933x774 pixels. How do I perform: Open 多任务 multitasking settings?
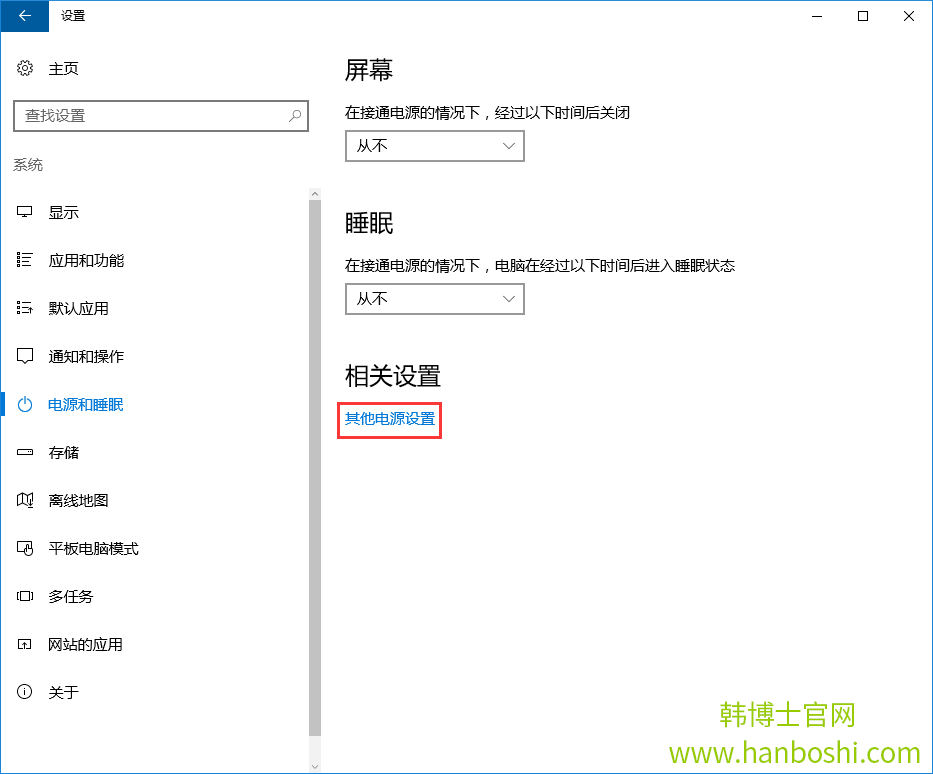coord(70,596)
